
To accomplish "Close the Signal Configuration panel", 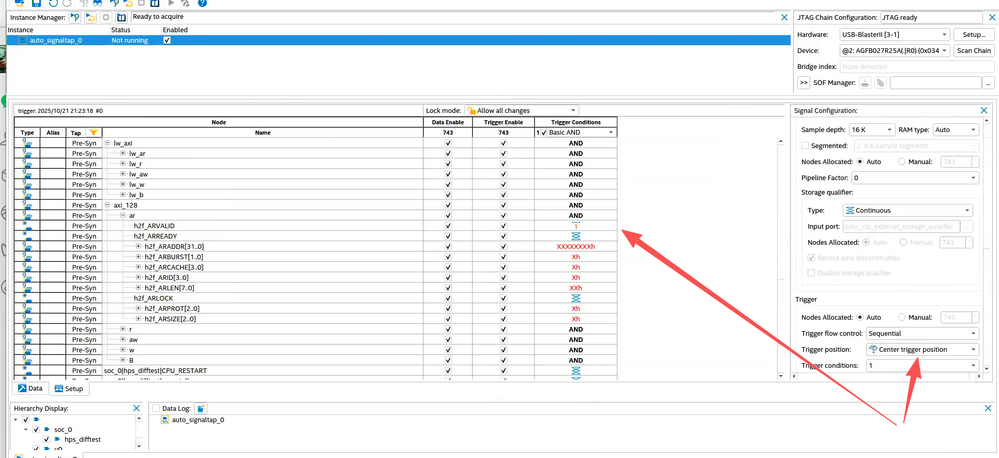I will point(984,110).
